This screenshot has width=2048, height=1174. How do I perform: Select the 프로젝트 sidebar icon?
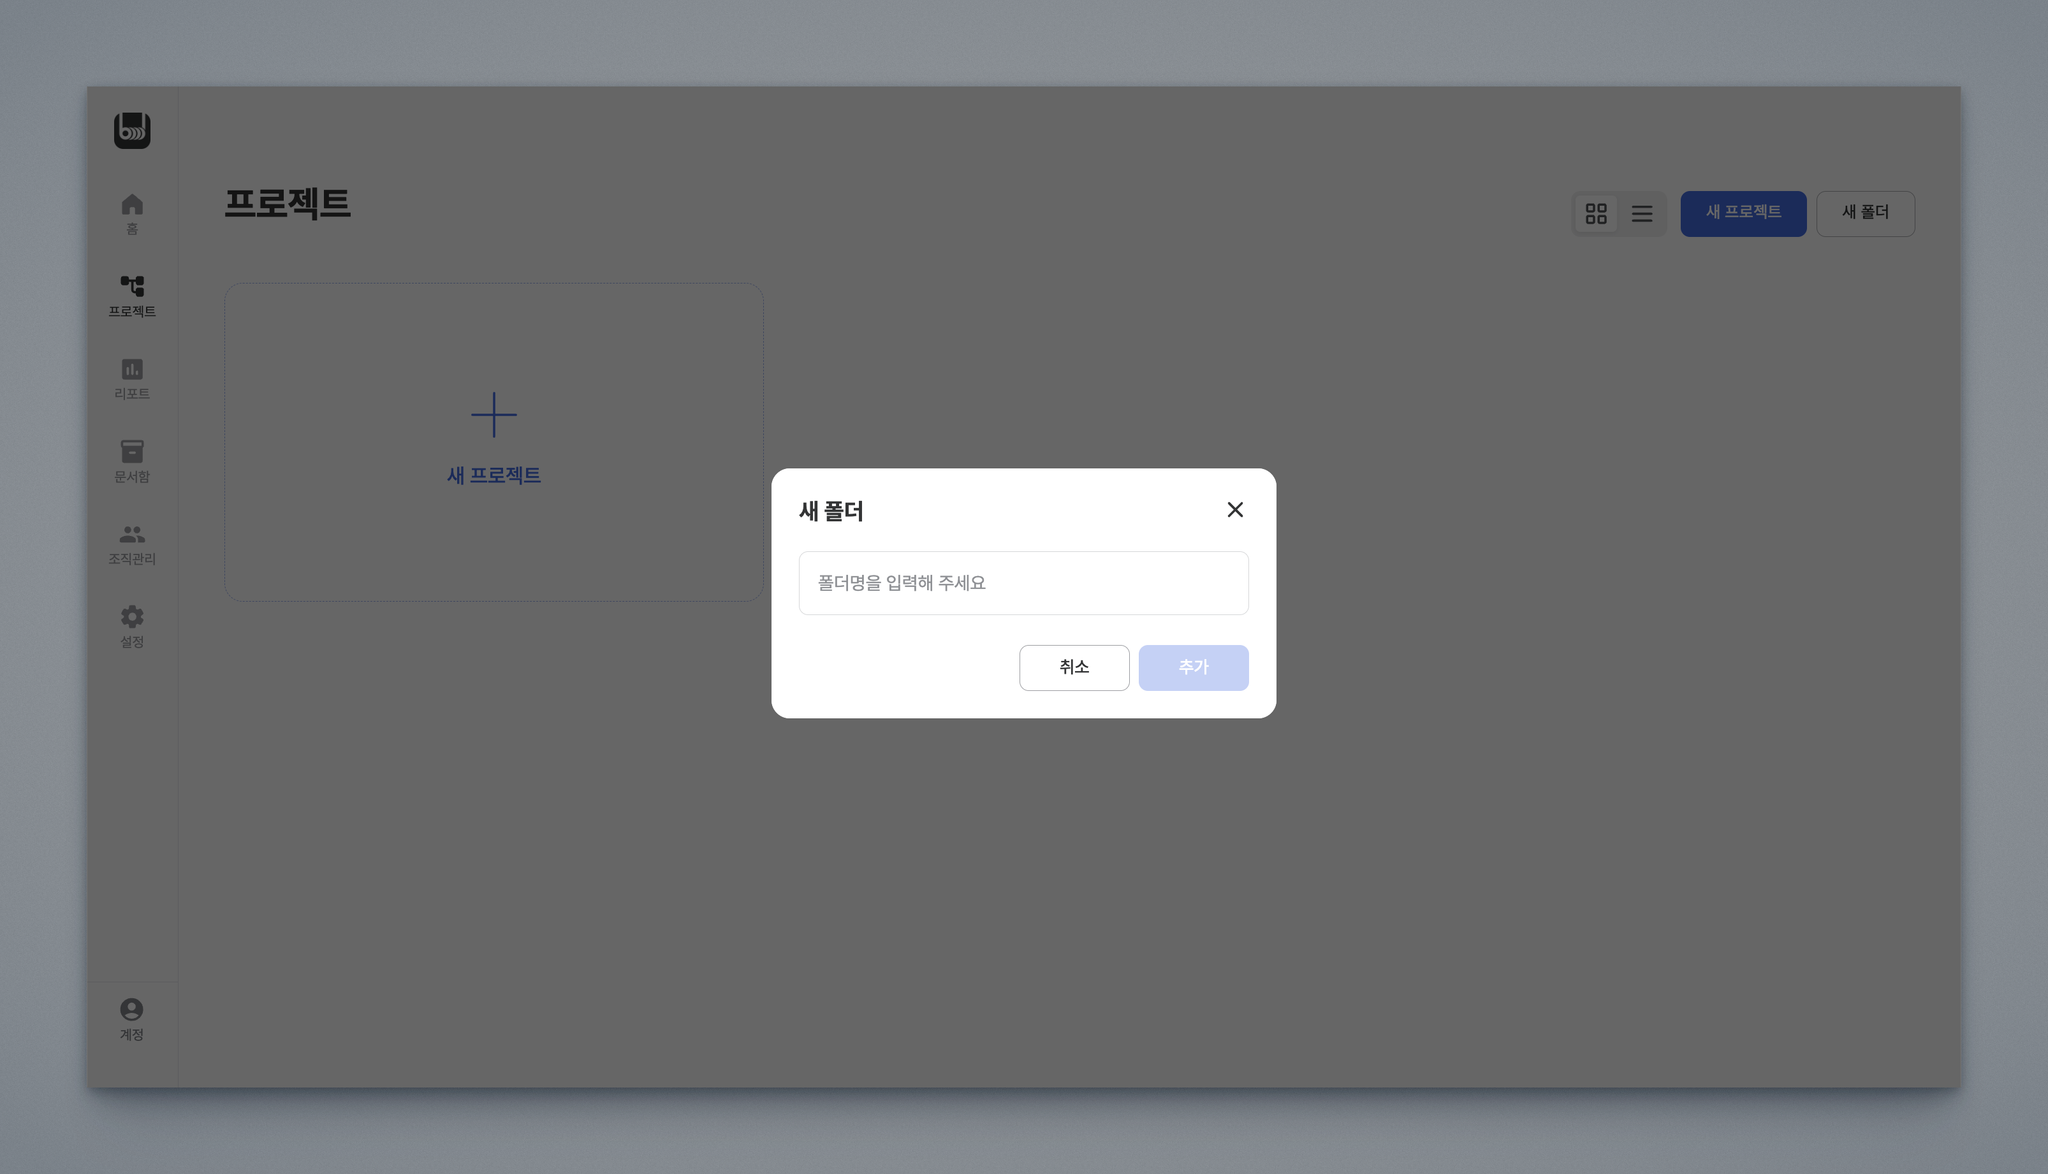click(x=132, y=287)
